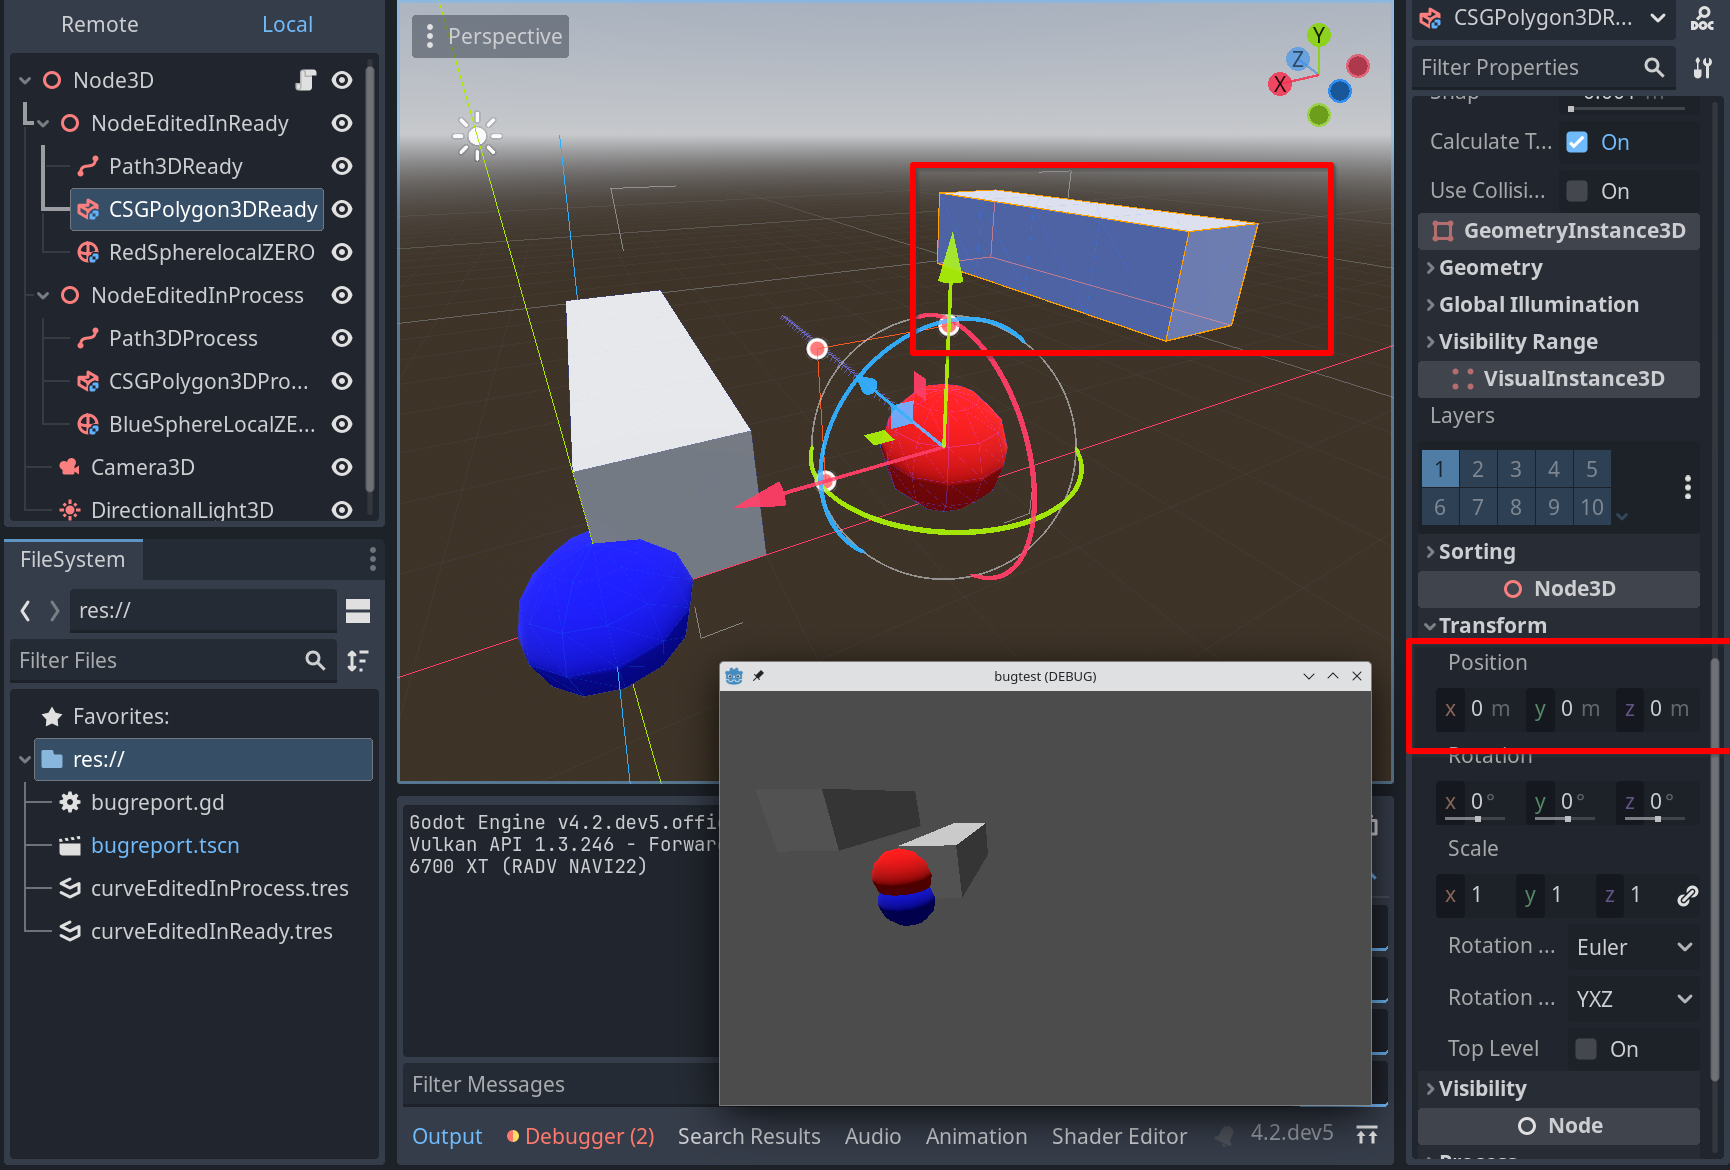Open the Shader Editor tab at bottom

point(1119,1136)
